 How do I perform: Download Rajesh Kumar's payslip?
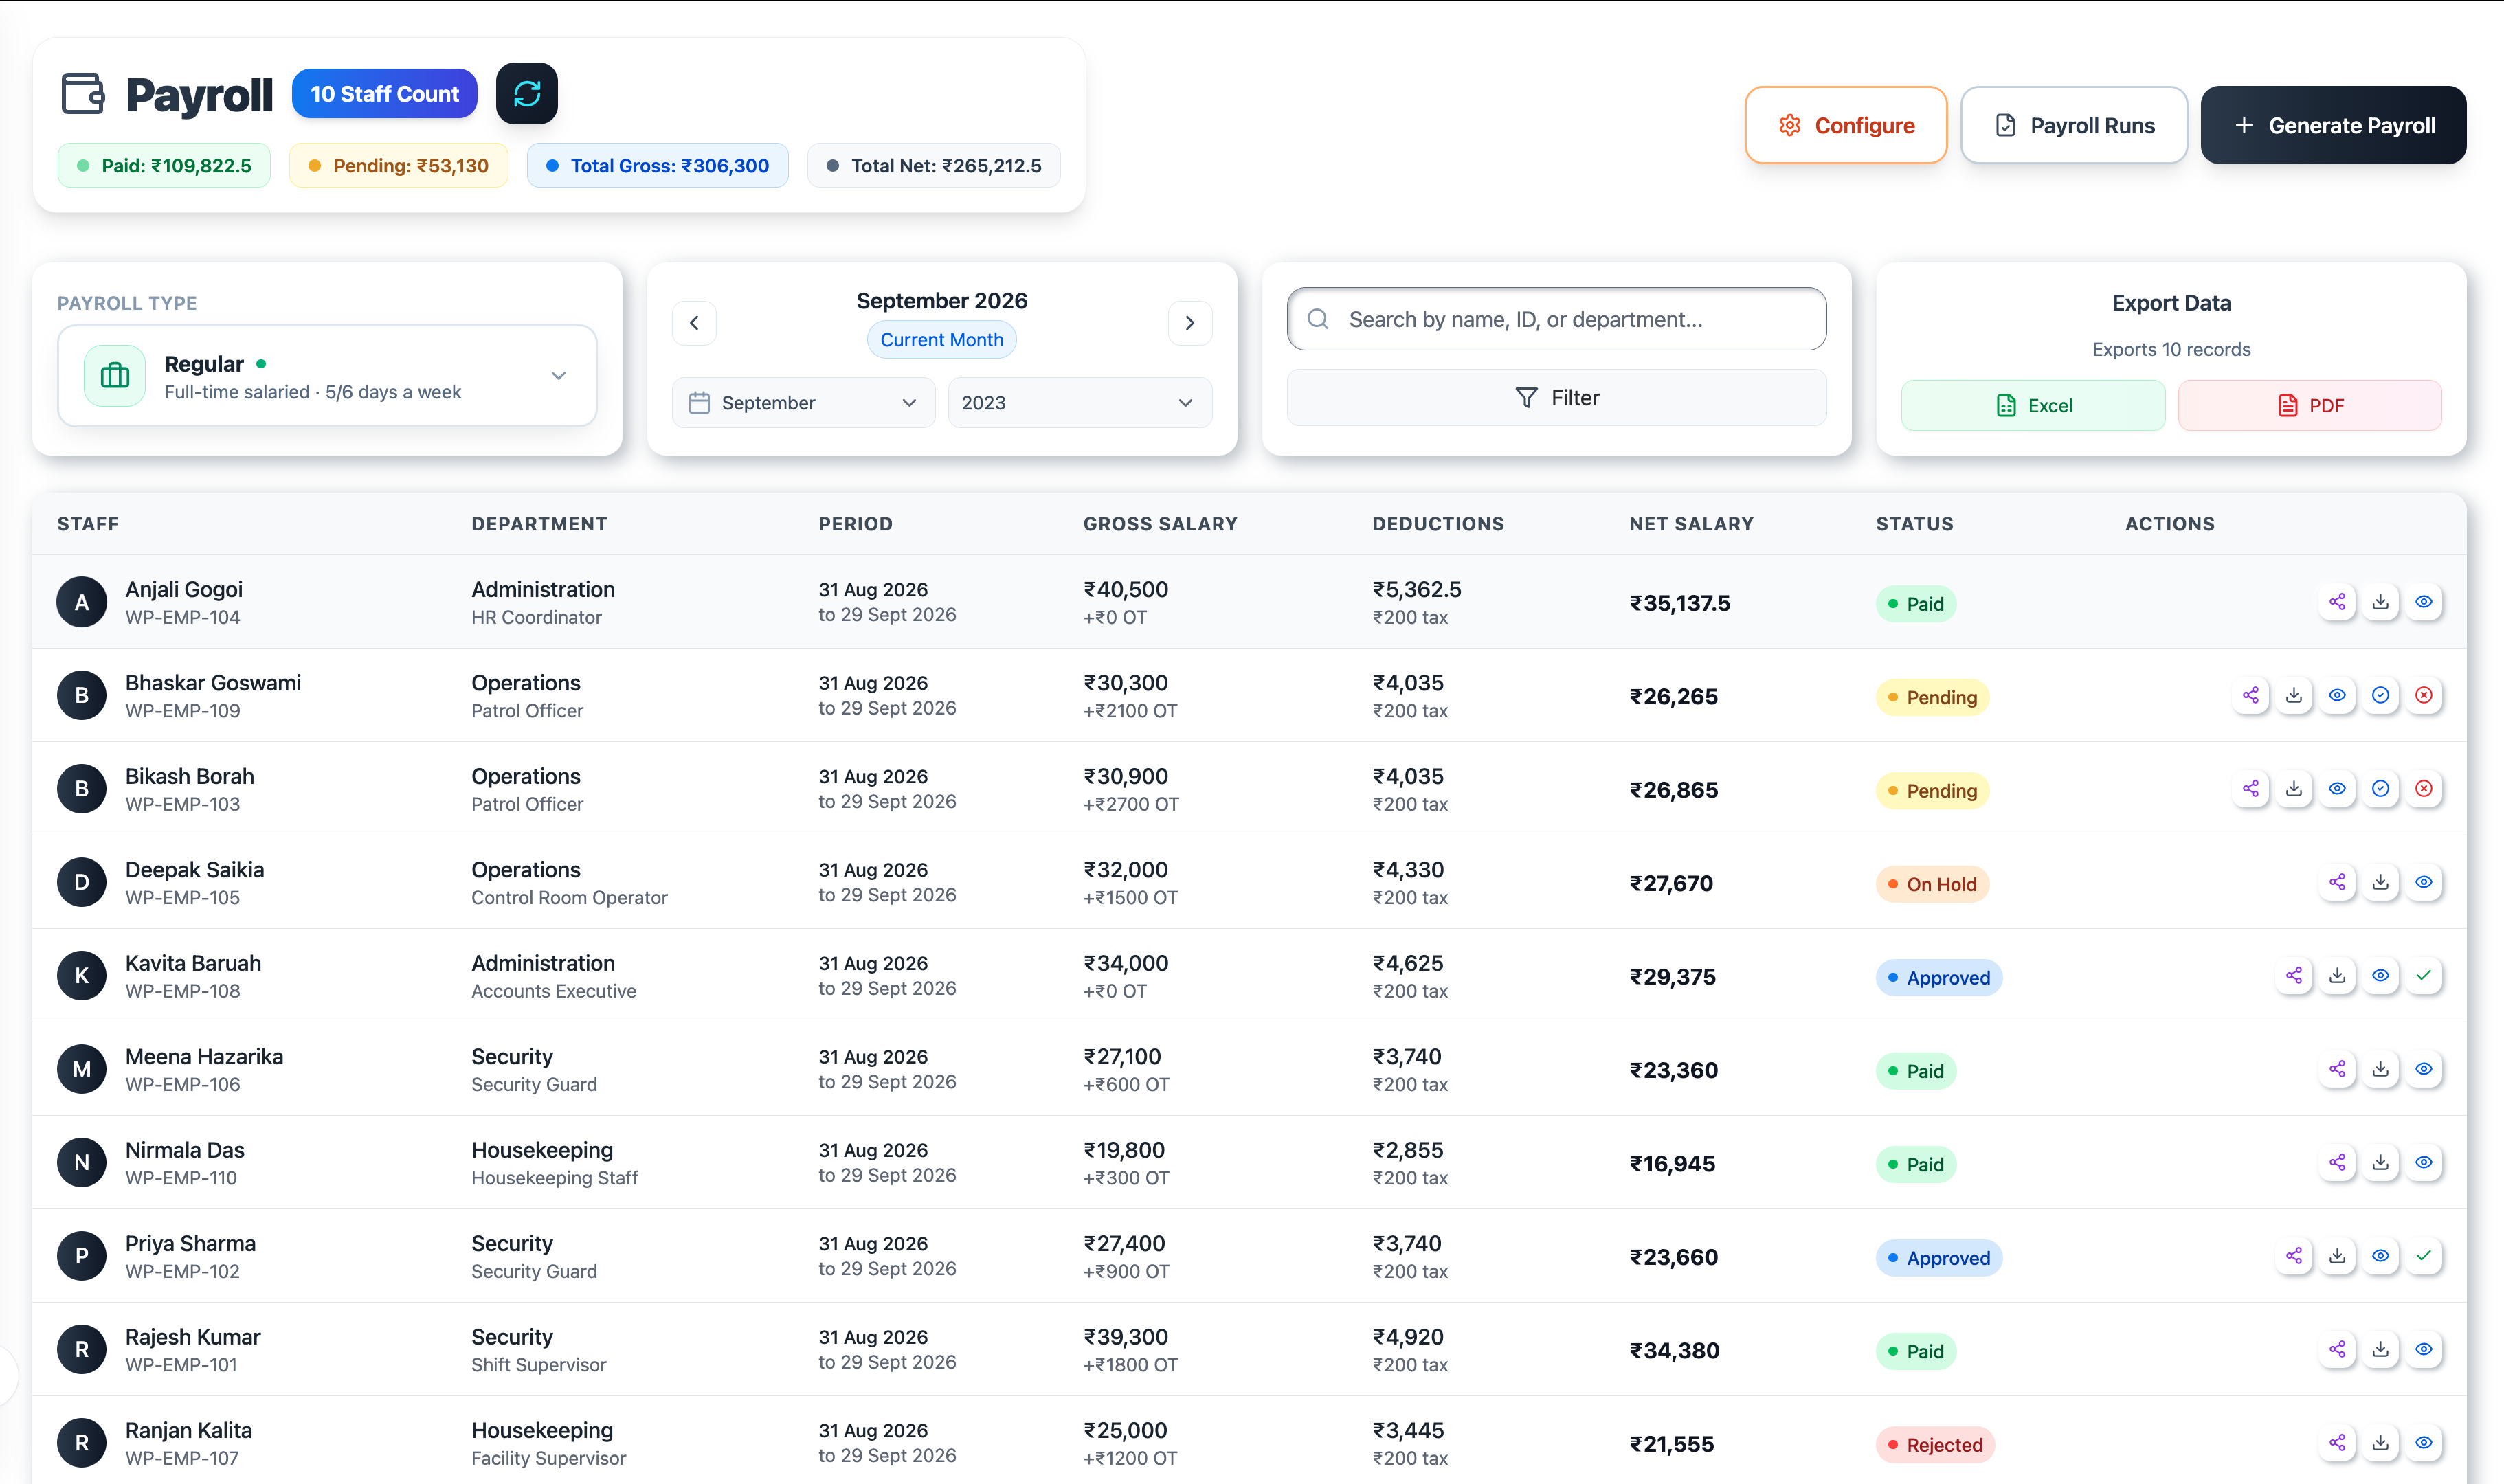2381,1349
